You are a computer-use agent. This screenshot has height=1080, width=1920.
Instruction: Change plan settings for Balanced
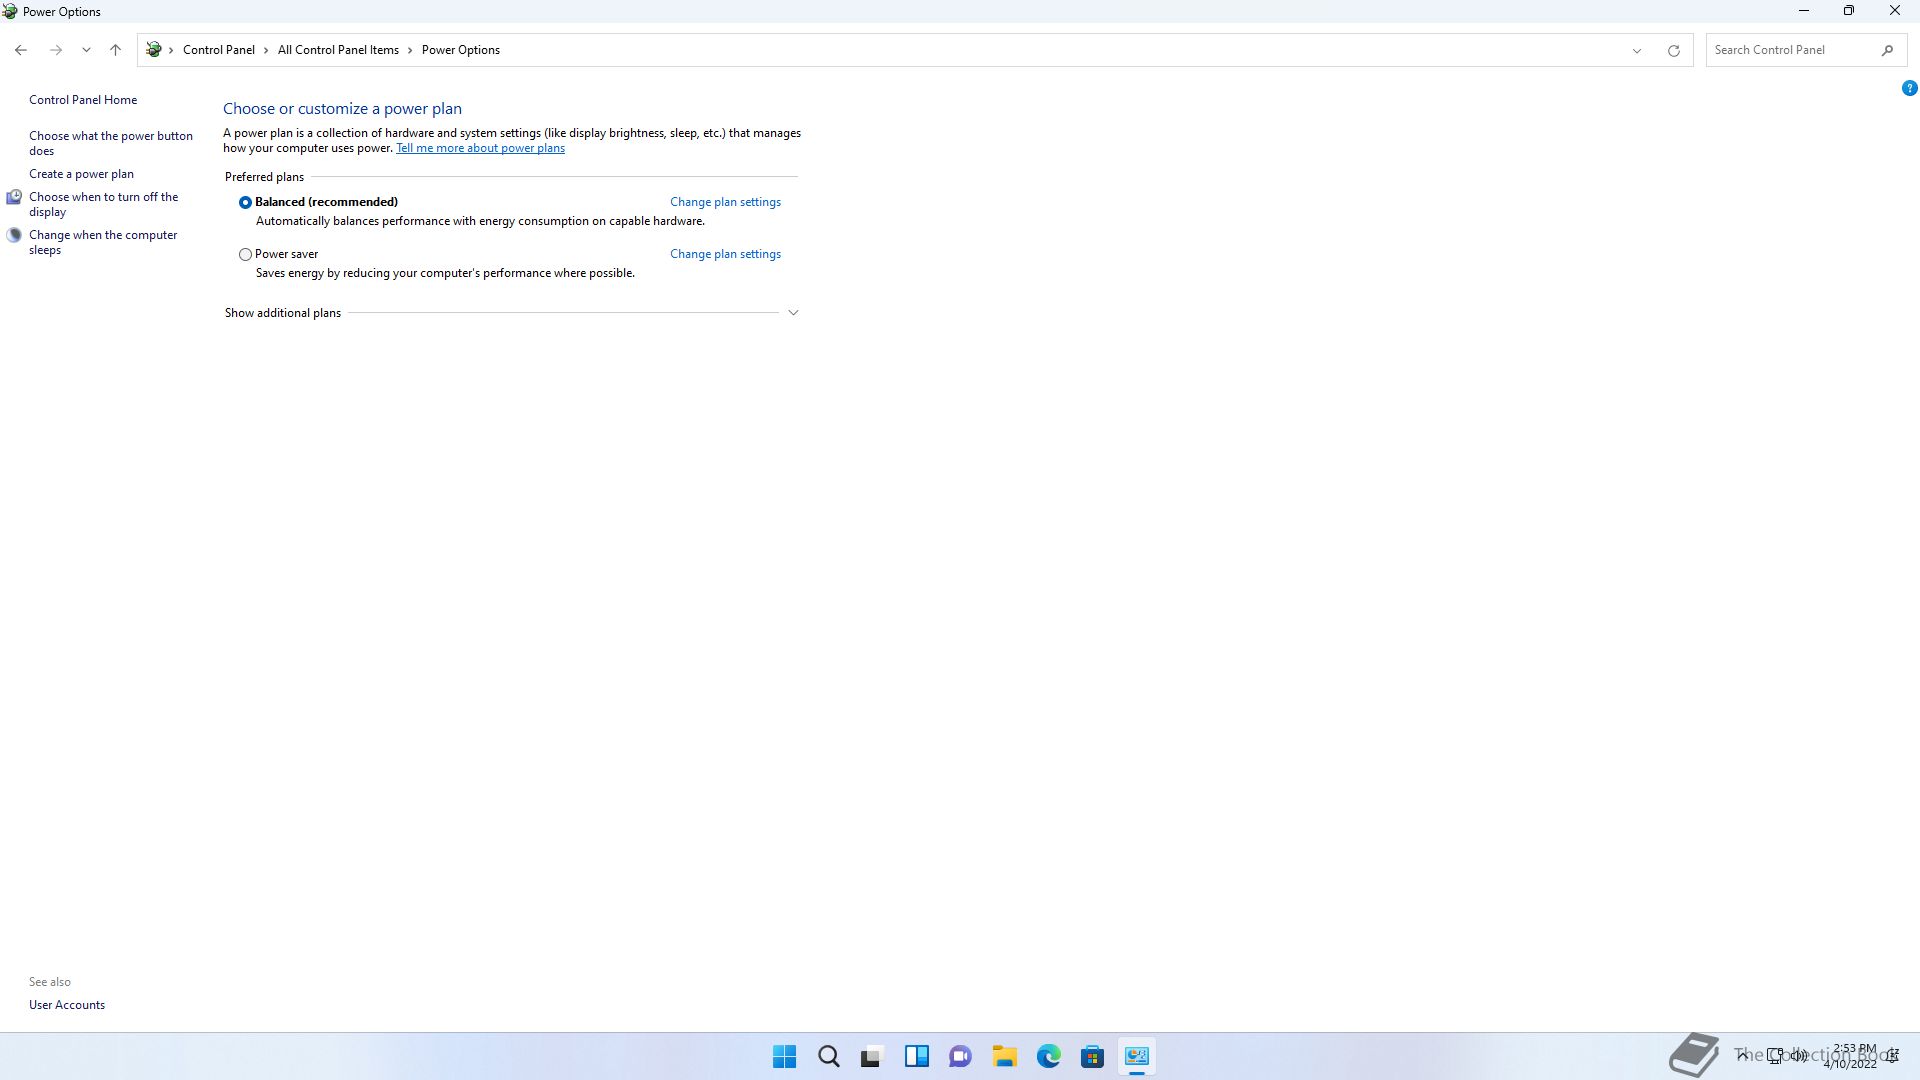click(x=725, y=202)
